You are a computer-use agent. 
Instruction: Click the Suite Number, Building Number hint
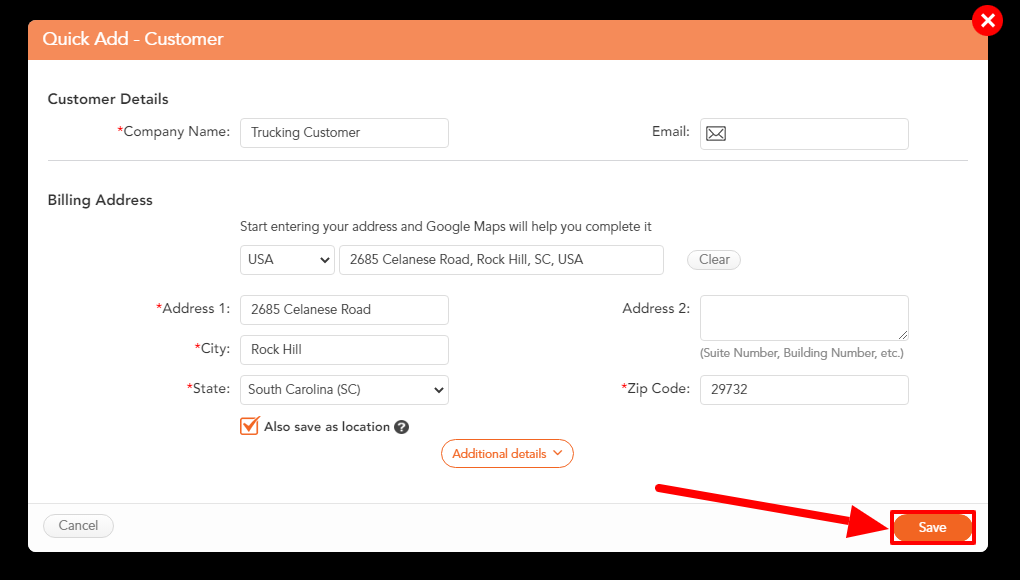[x=801, y=353]
